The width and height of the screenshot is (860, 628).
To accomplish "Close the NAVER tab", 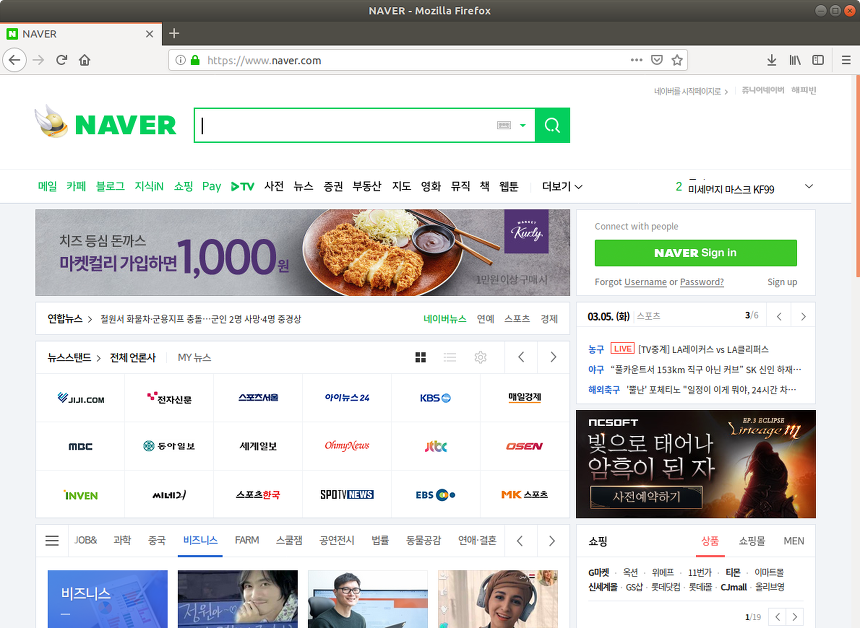I will pyautogui.click(x=149, y=34).
